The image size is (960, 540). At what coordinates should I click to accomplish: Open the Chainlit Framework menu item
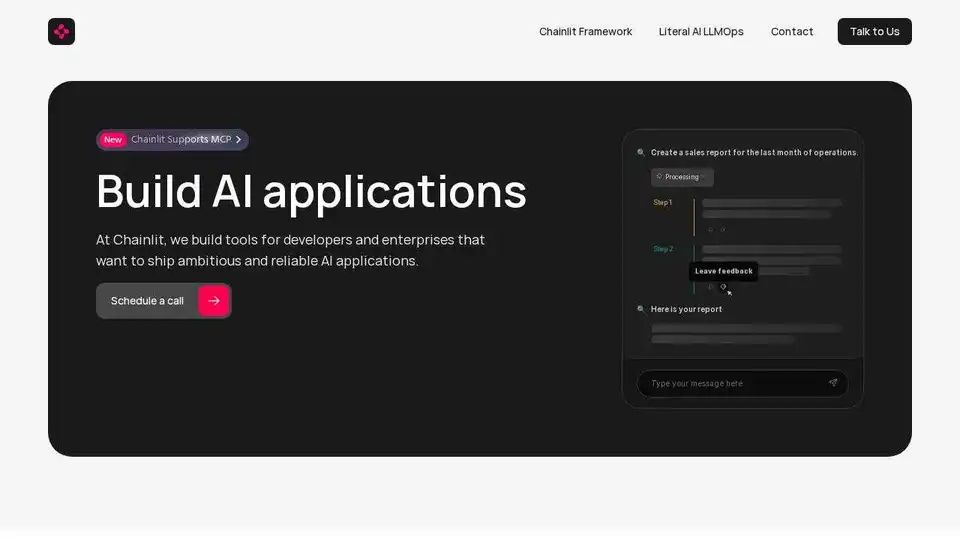pyautogui.click(x=585, y=31)
